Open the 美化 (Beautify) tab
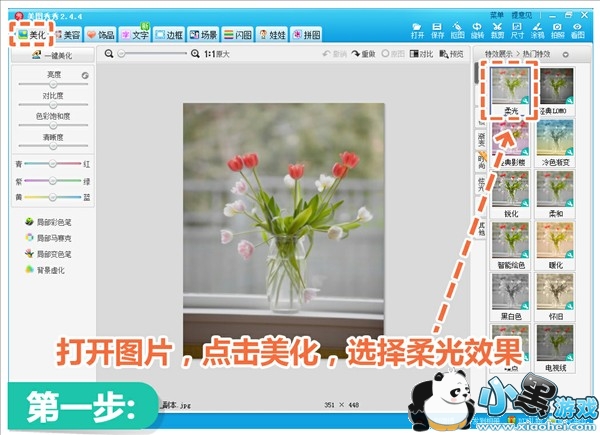This screenshot has width=600, height=435. tap(32, 35)
